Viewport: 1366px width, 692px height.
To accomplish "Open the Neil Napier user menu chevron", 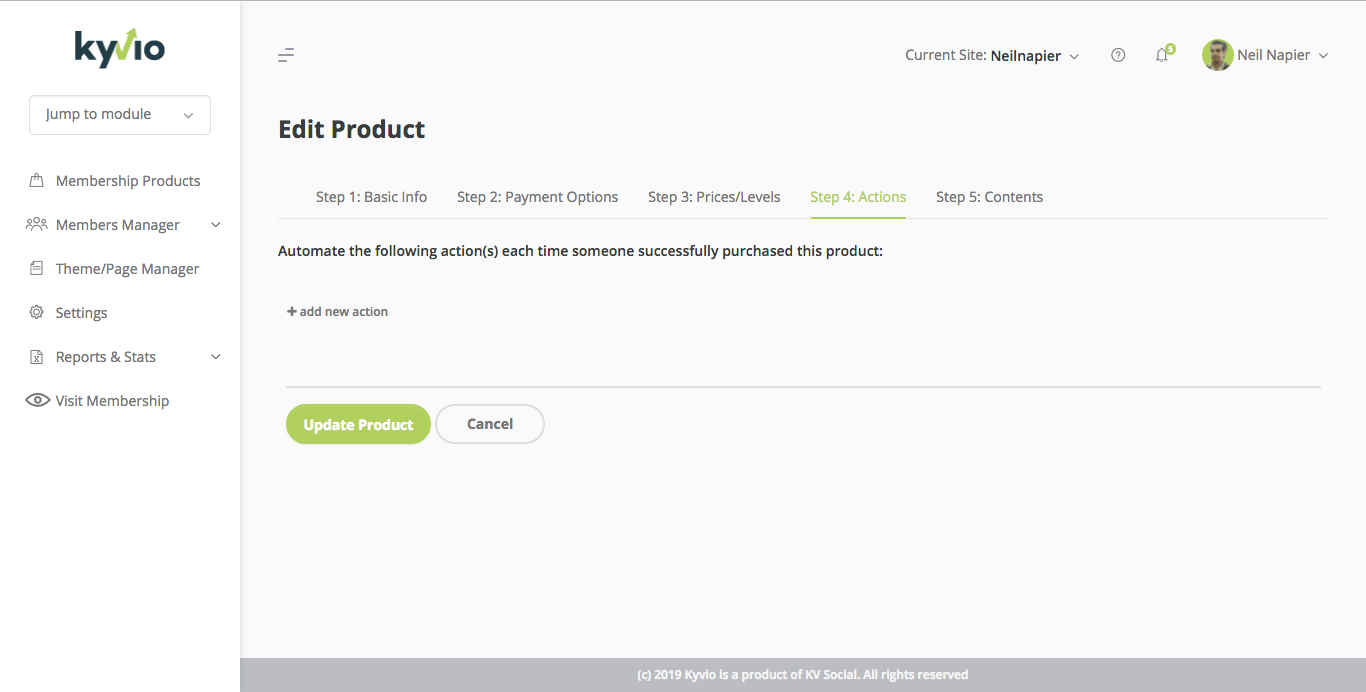I will click(x=1323, y=56).
